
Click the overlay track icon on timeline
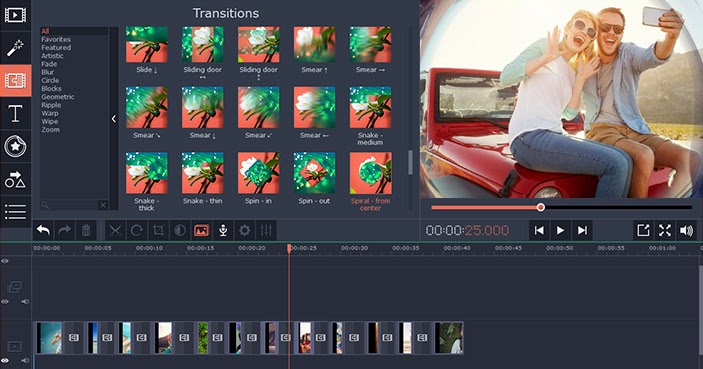[x=14, y=287]
